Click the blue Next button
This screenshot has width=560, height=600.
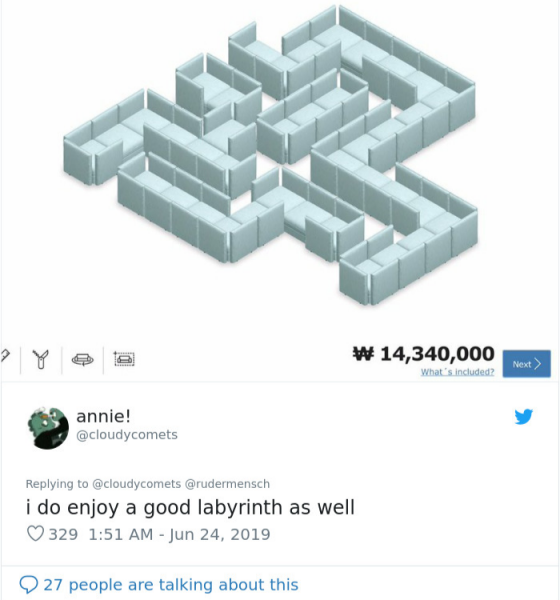tap(527, 364)
